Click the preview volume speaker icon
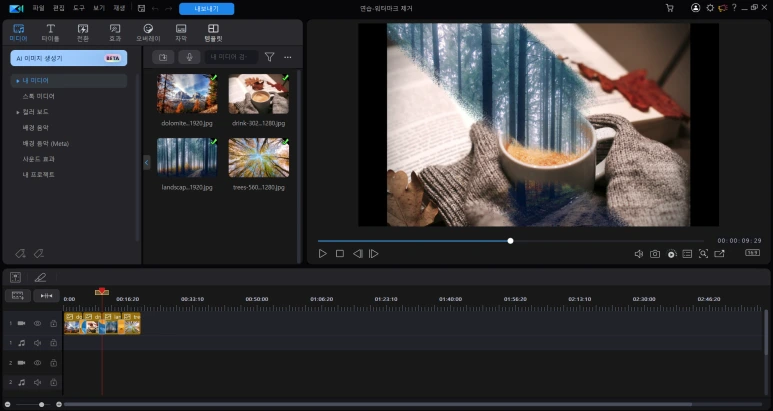Image resolution: width=773 pixels, height=411 pixels. click(x=638, y=254)
